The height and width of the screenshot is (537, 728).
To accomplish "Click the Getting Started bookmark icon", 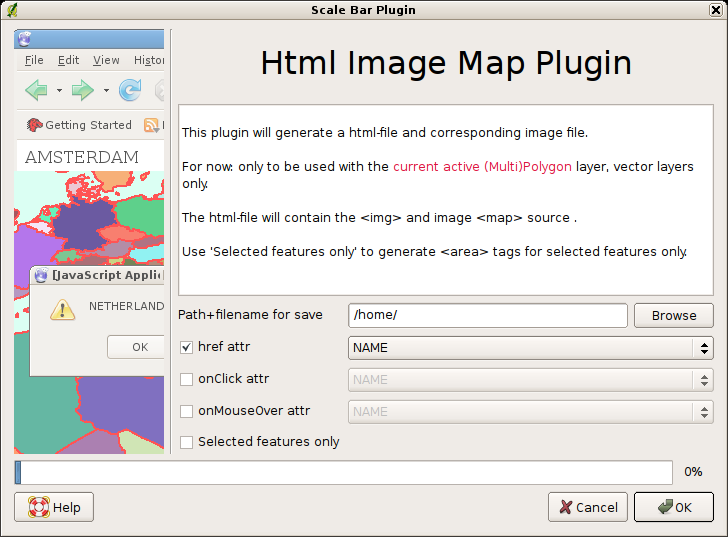I will (34, 125).
